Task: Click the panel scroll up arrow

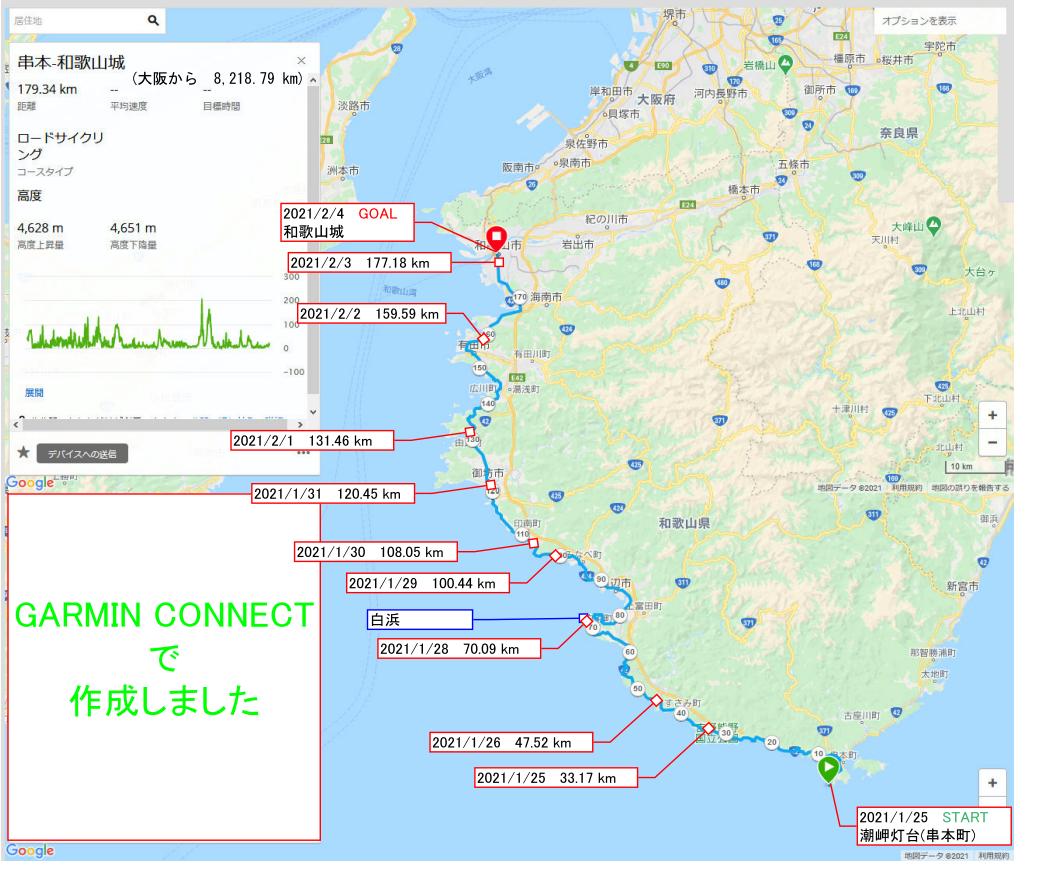Action: pos(313,80)
